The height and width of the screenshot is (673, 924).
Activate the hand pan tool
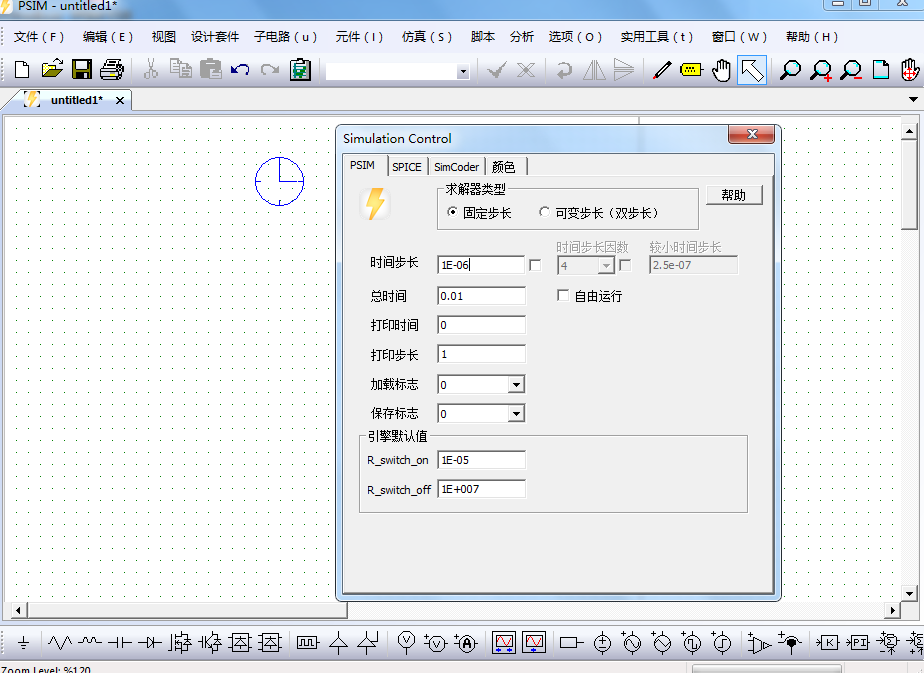721,70
